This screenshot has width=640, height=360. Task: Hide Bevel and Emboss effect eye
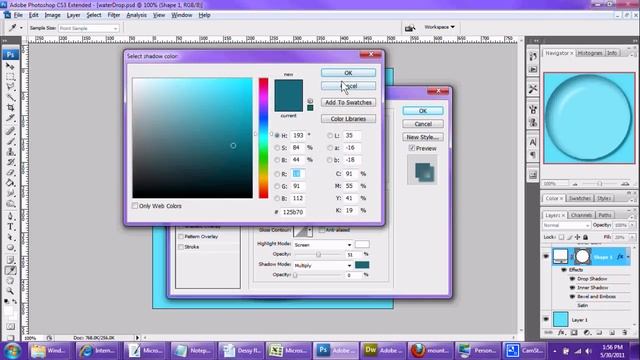(572, 297)
